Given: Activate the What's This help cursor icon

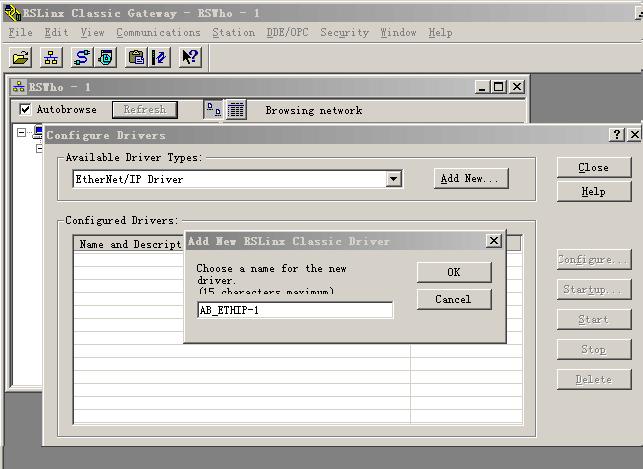Looking at the screenshot, I should [190, 57].
